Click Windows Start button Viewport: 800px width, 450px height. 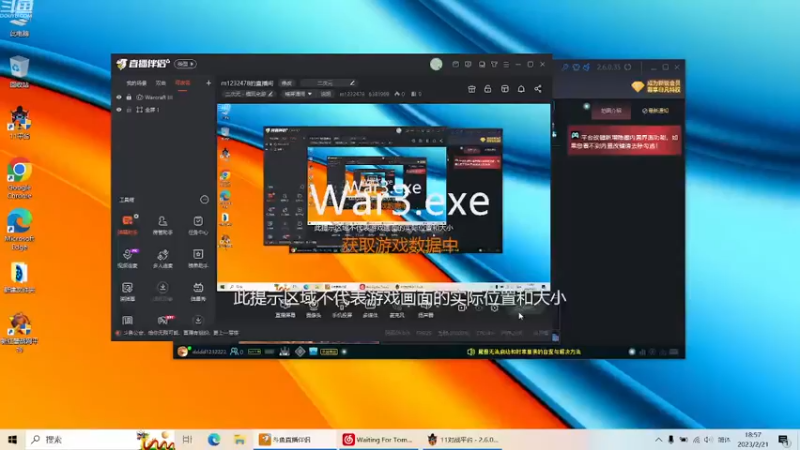[x=12, y=439]
